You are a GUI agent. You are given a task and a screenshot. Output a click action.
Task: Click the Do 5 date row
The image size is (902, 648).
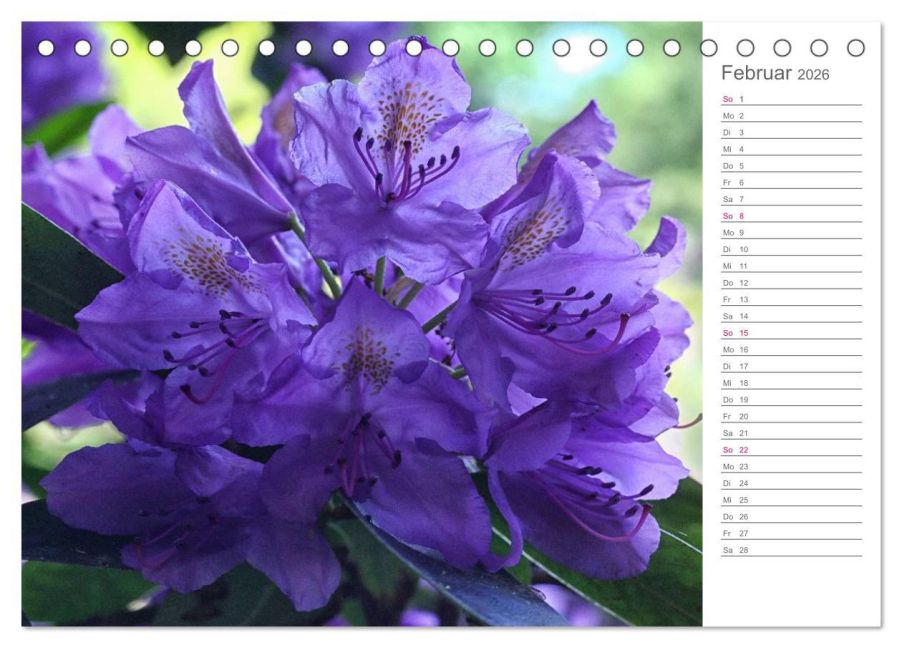coord(792,166)
